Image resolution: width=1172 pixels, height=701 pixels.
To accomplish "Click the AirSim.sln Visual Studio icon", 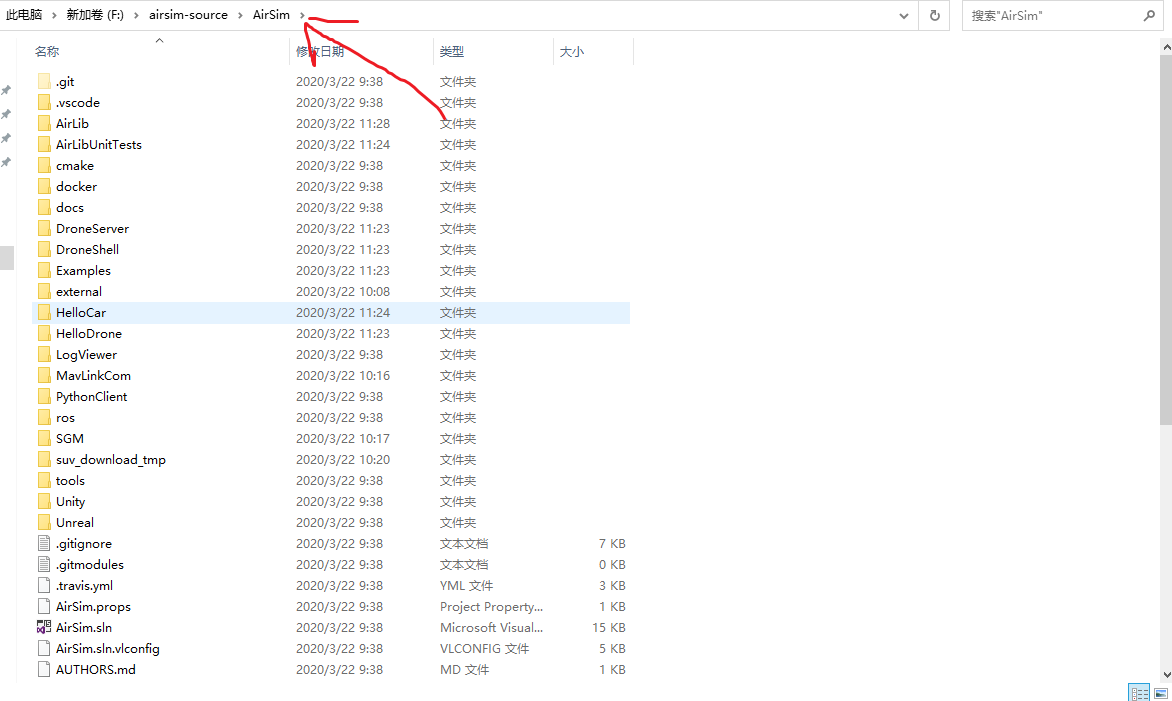I will (x=44, y=627).
